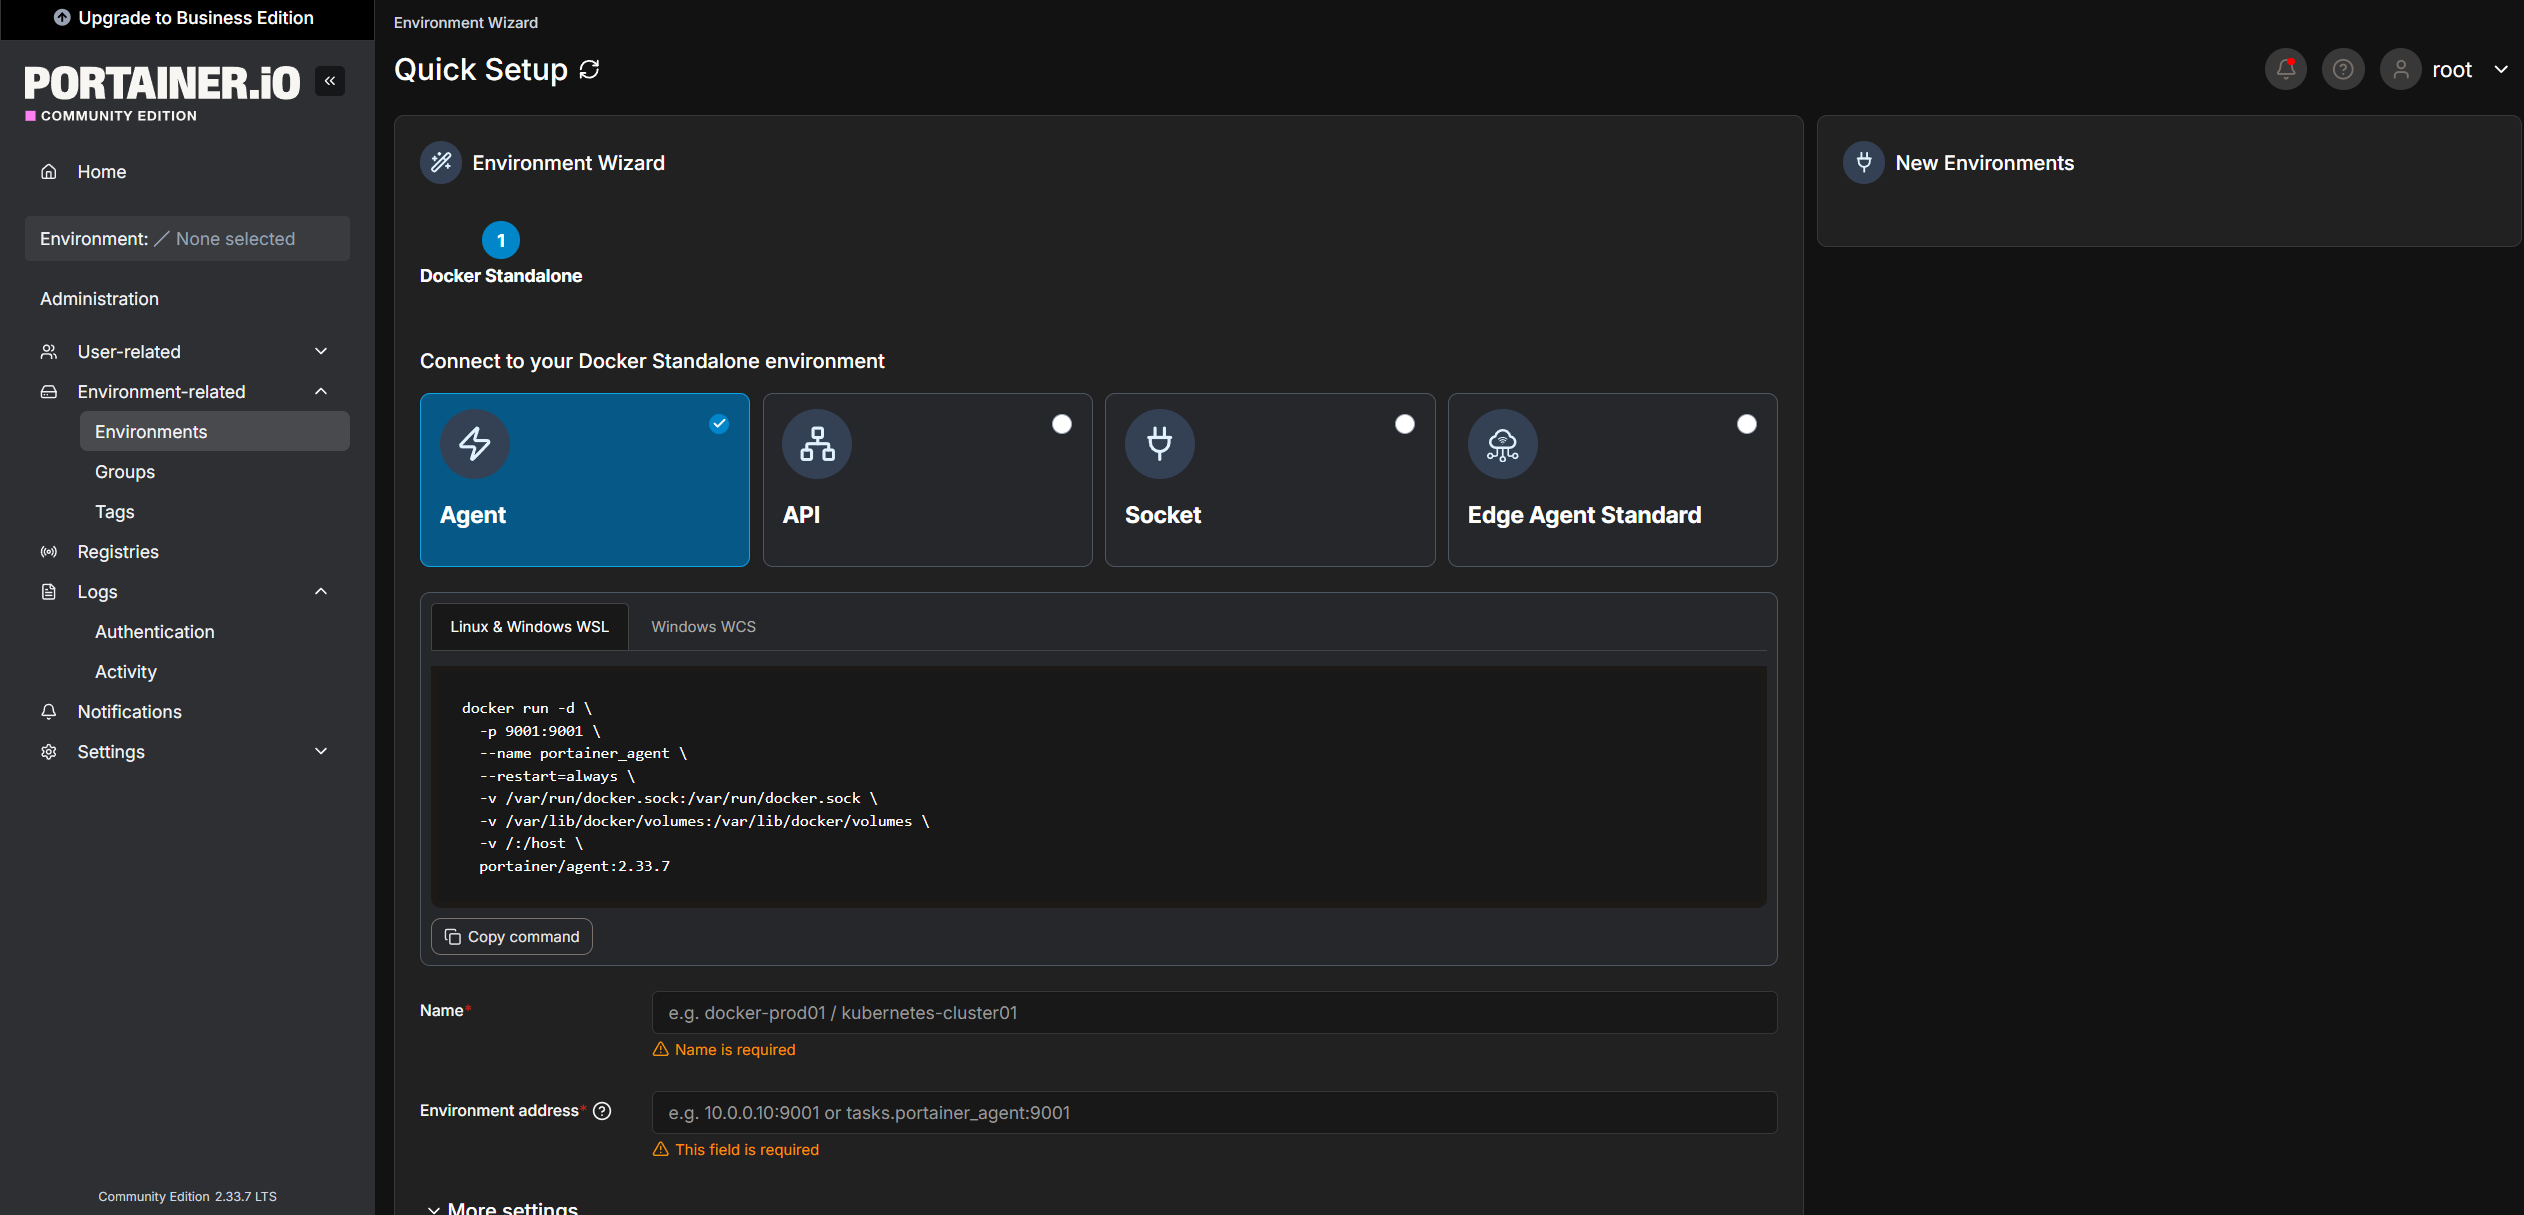The width and height of the screenshot is (2524, 1215).
Task: Expand the Settings section chevron
Action: (321, 751)
